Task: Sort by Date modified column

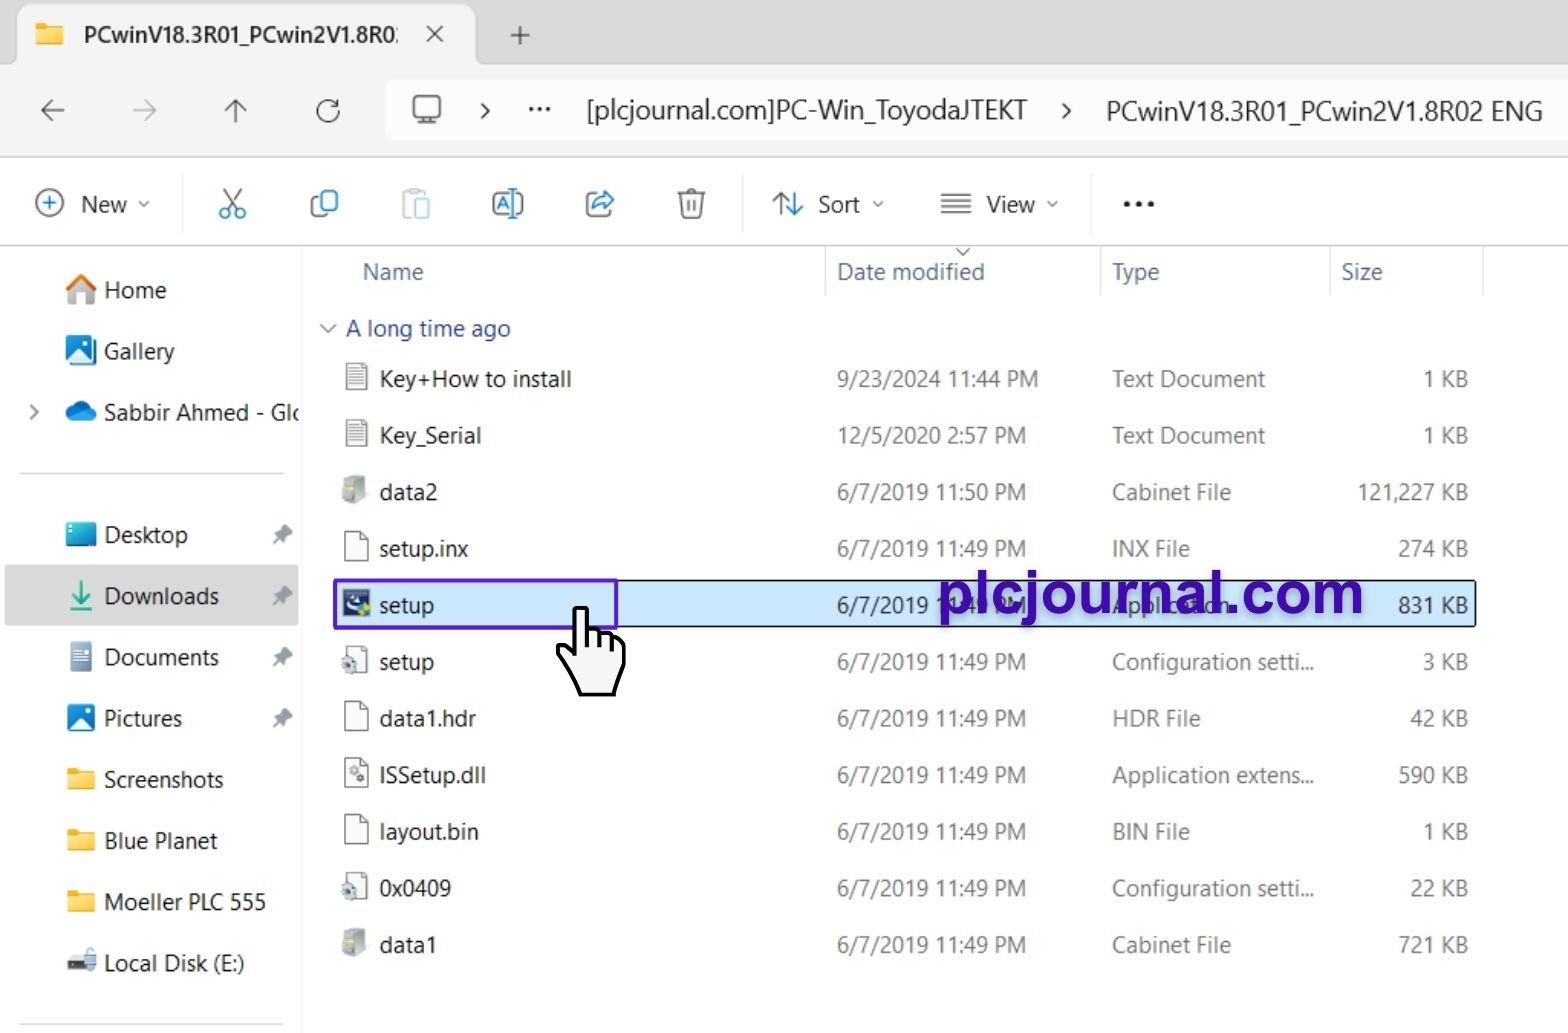Action: pyautogui.click(x=910, y=272)
